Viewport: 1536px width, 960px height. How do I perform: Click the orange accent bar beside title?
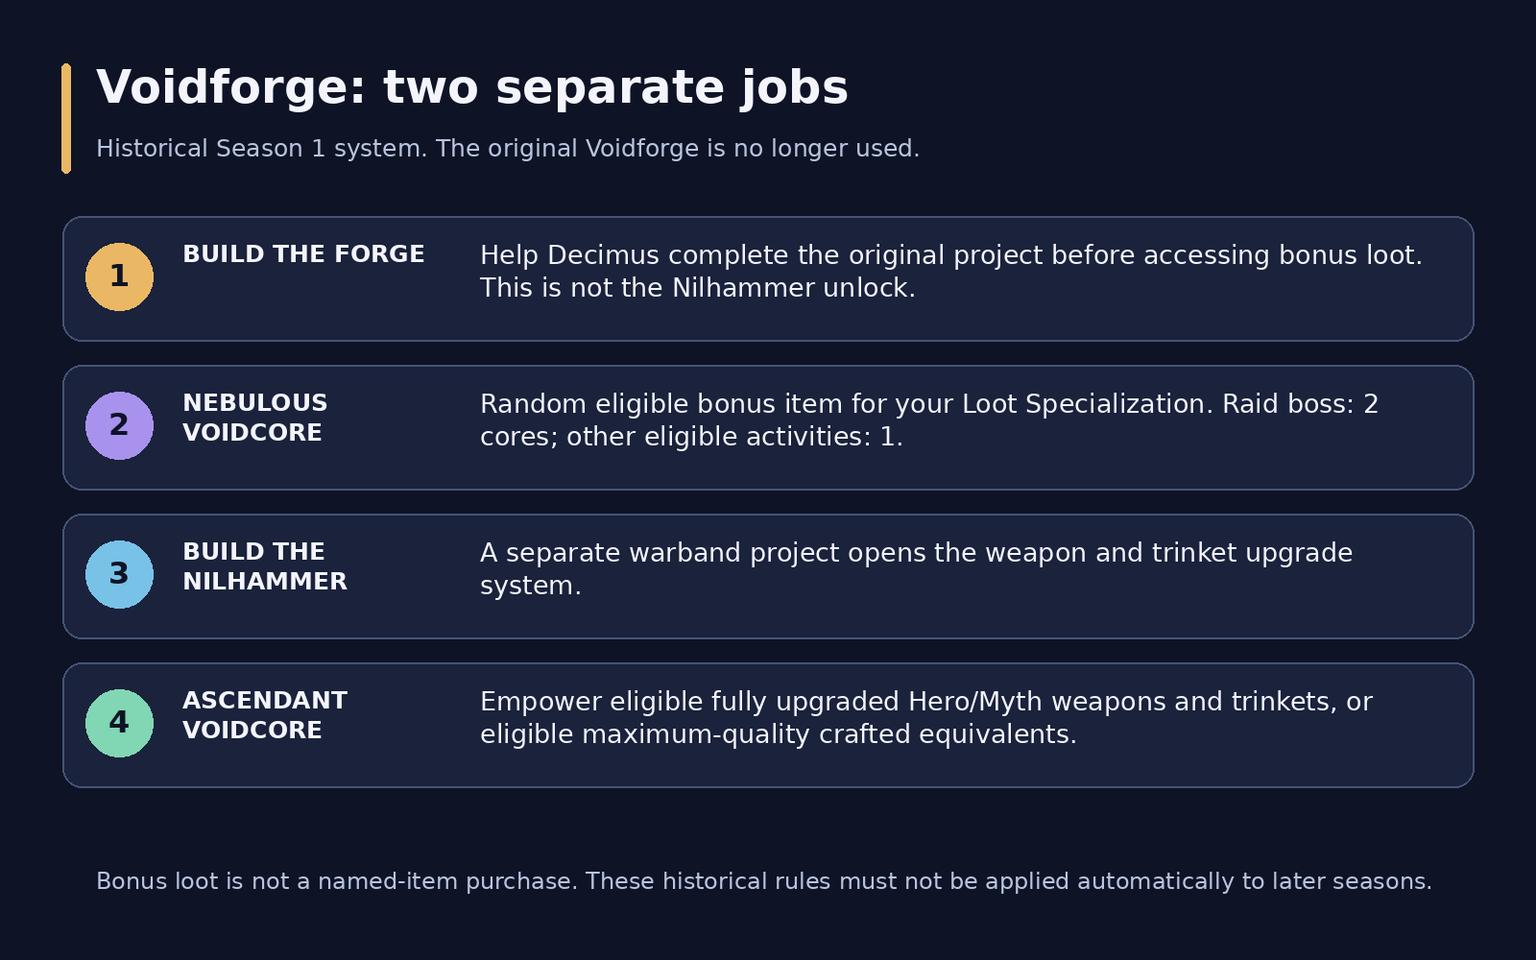pyautogui.click(x=66, y=118)
